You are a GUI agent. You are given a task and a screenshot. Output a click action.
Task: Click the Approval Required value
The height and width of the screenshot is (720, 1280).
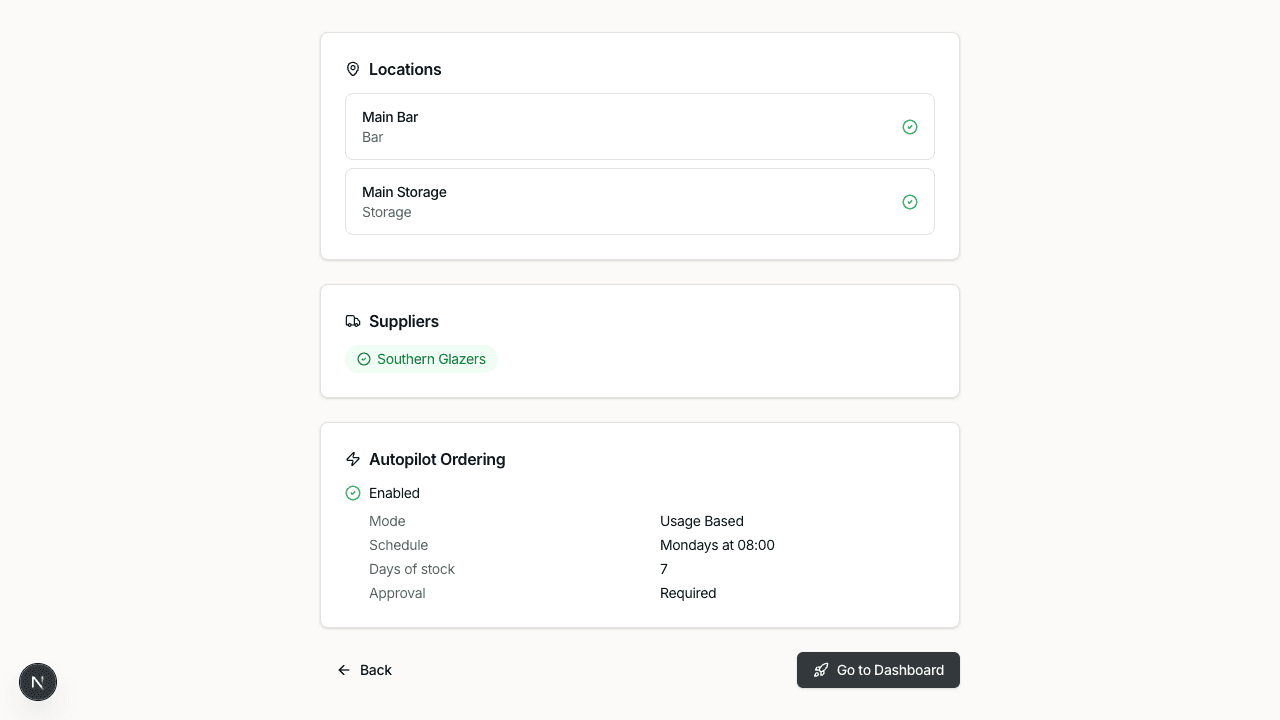tap(688, 593)
